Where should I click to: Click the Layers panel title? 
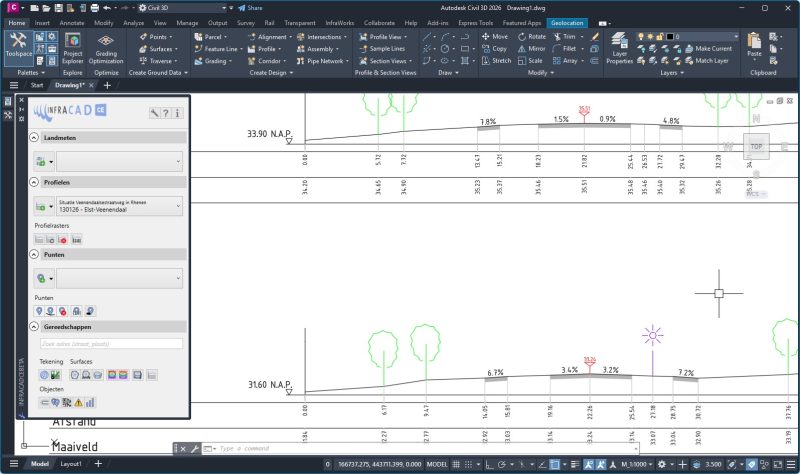[x=671, y=73]
